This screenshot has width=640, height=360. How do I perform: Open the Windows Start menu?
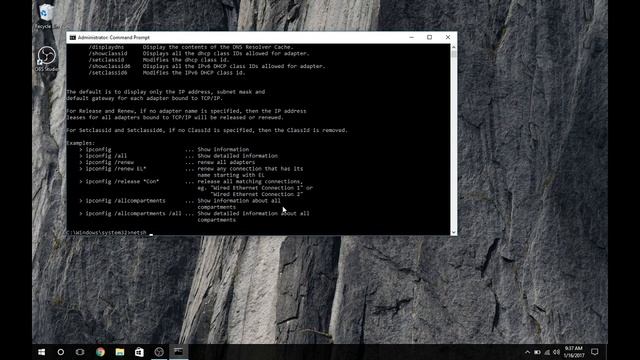coord(42,352)
